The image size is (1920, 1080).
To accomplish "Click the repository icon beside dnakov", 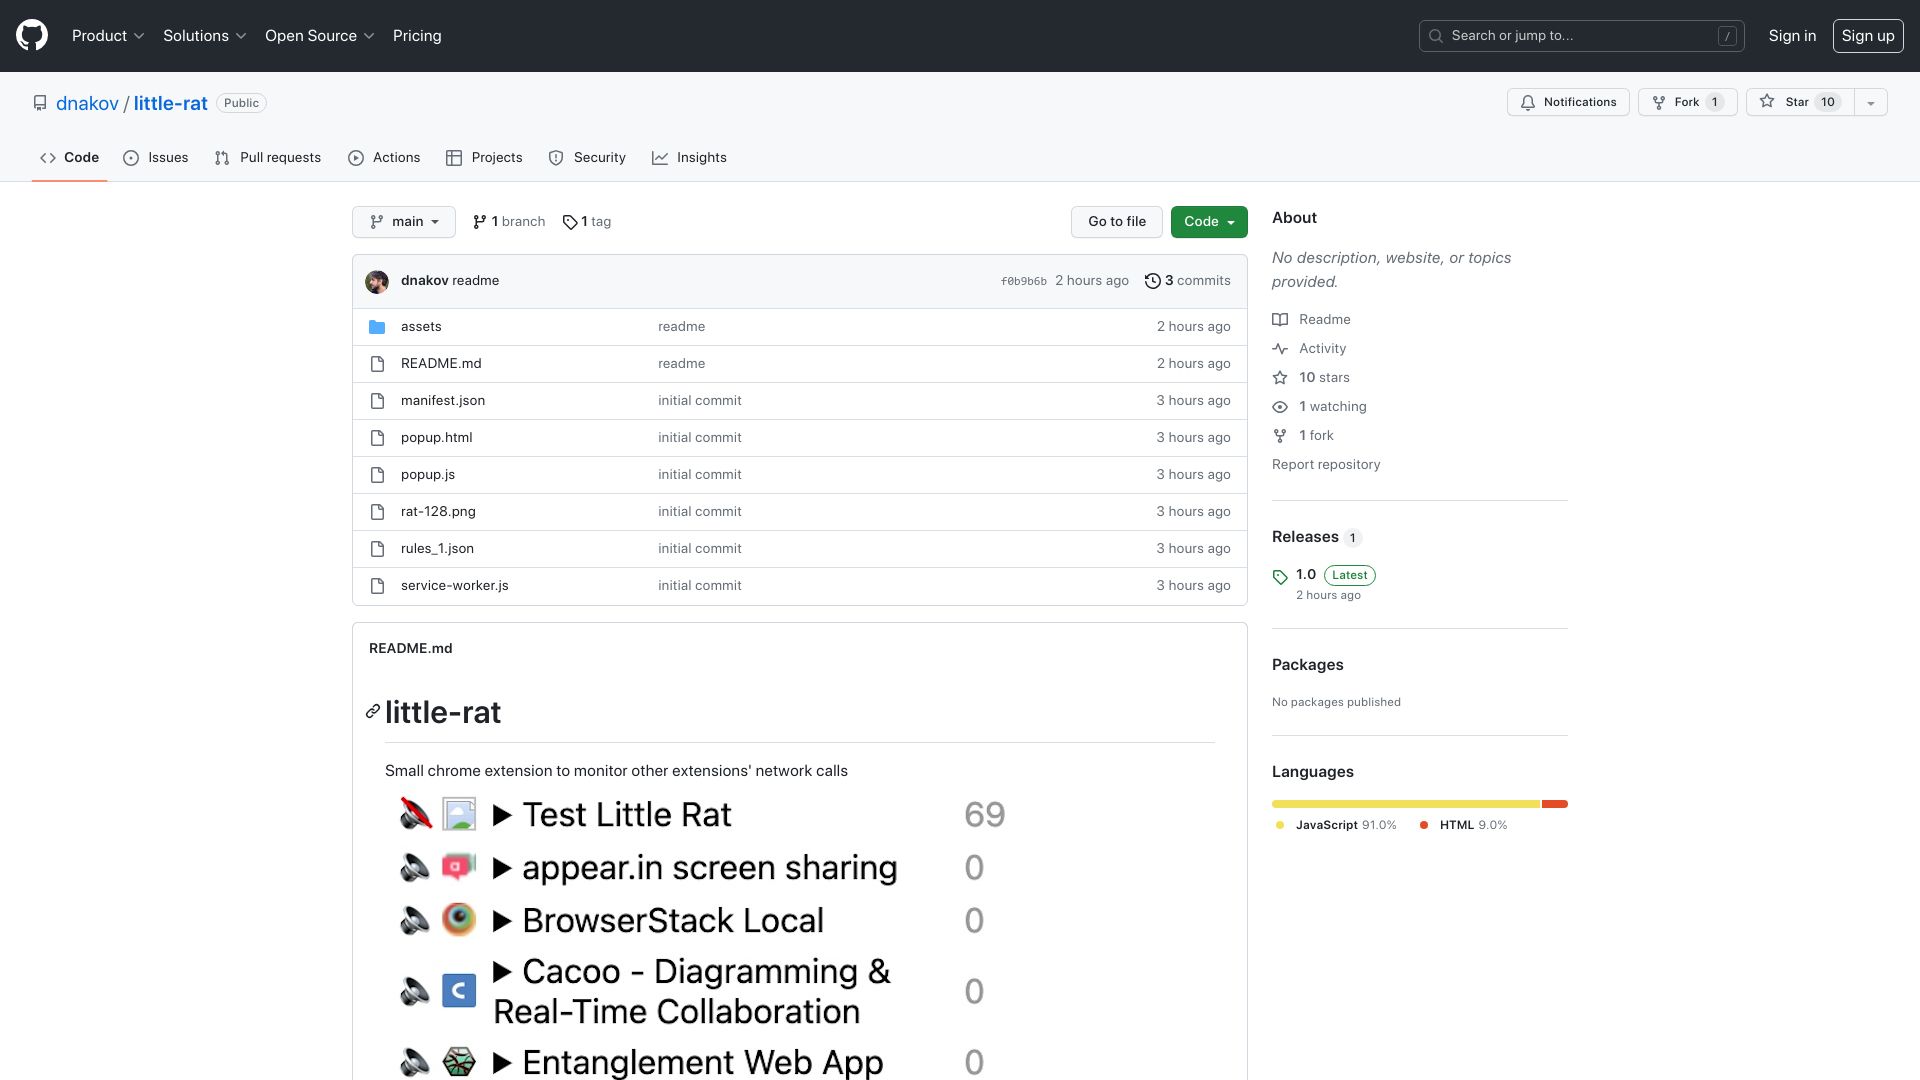I will click(x=40, y=103).
